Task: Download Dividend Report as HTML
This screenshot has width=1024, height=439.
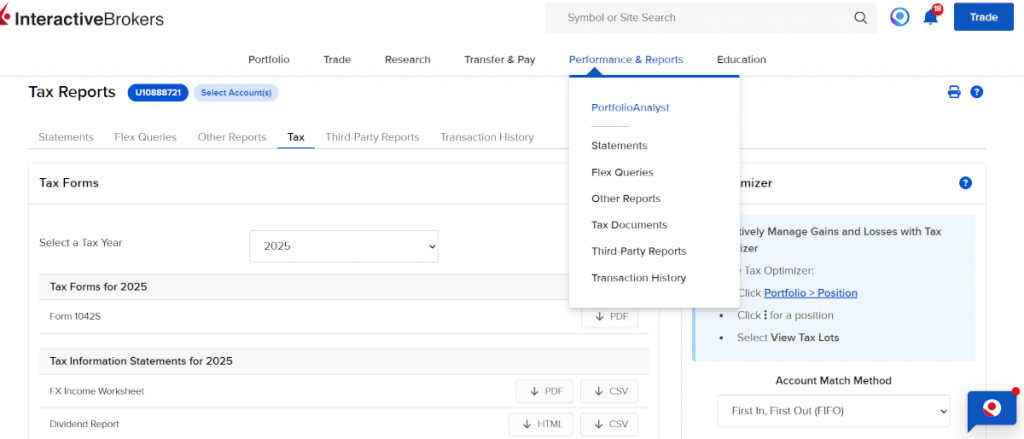Action: point(541,424)
